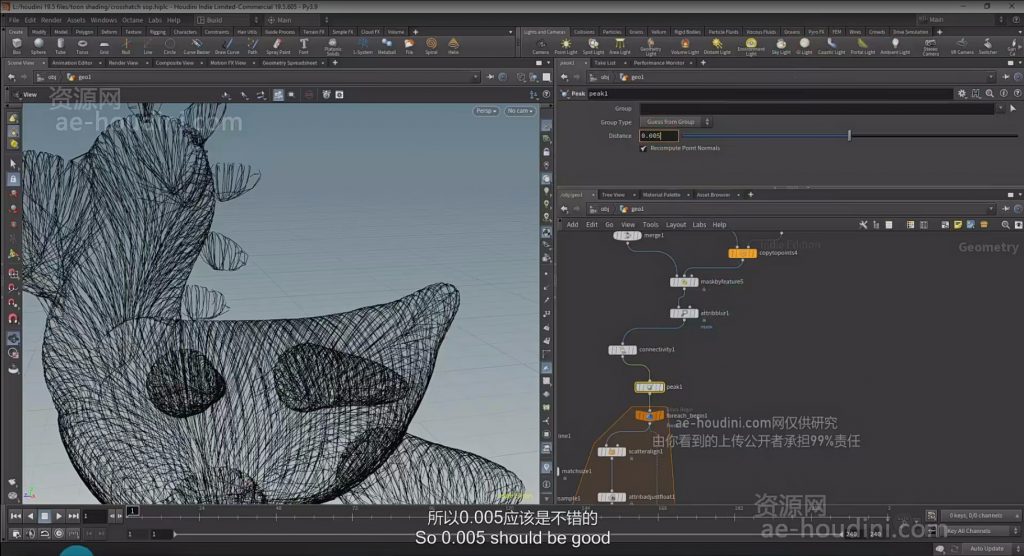Add a Point Light from shelf

(566, 46)
